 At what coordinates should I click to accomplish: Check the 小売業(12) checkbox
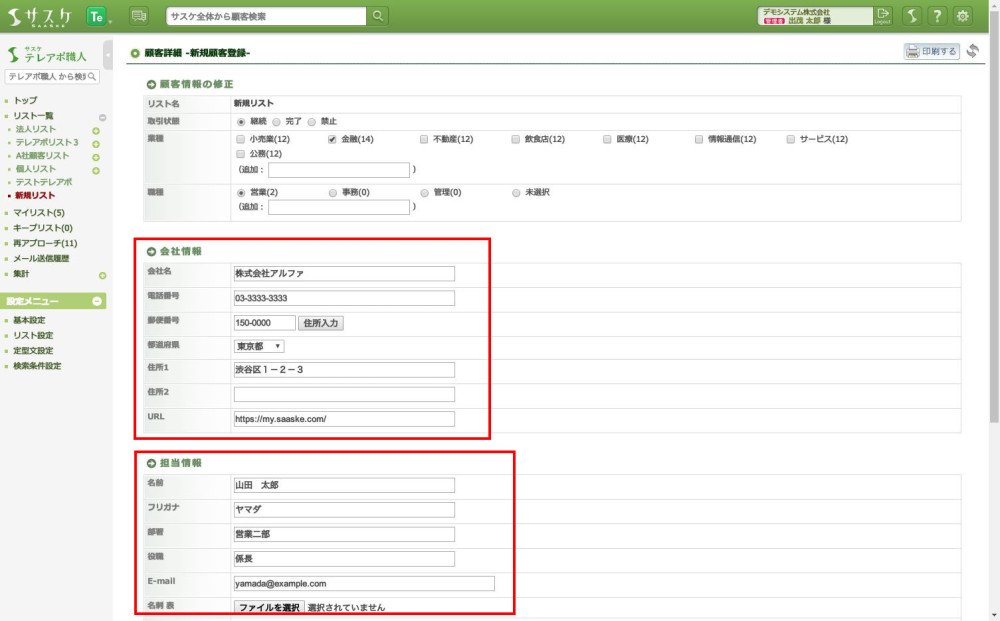(x=240, y=139)
